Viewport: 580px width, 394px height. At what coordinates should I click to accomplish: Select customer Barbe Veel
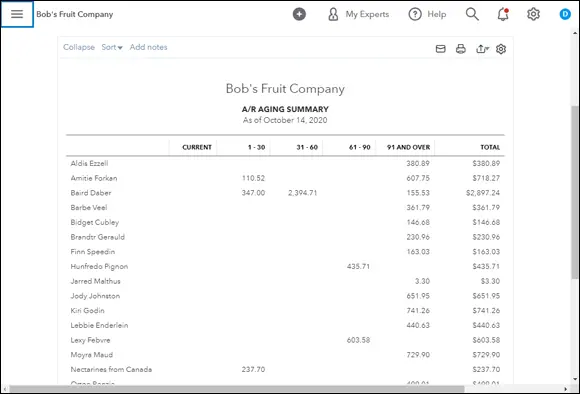[x=89, y=208]
